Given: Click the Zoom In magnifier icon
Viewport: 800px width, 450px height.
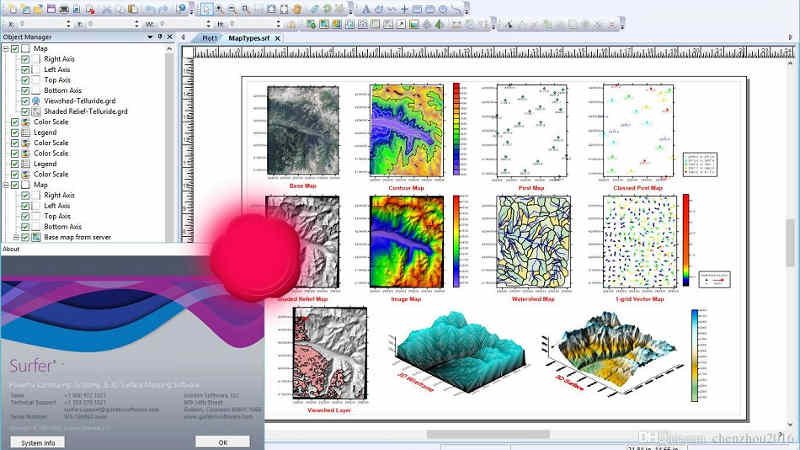Looking at the screenshot, I should 219,9.
